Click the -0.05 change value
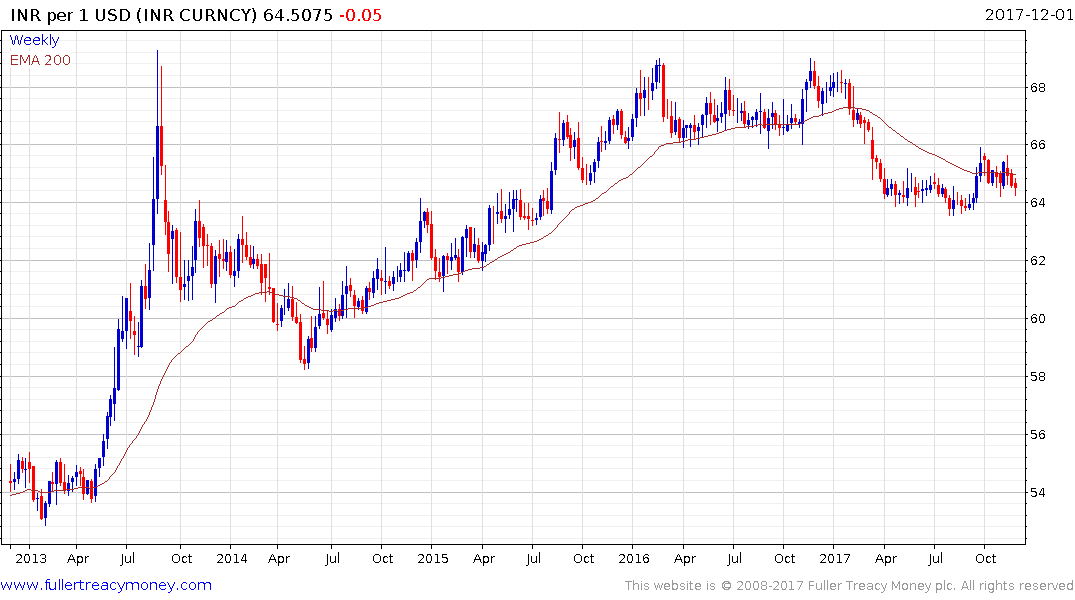The width and height of the screenshot is (1075, 600). tap(361, 15)
